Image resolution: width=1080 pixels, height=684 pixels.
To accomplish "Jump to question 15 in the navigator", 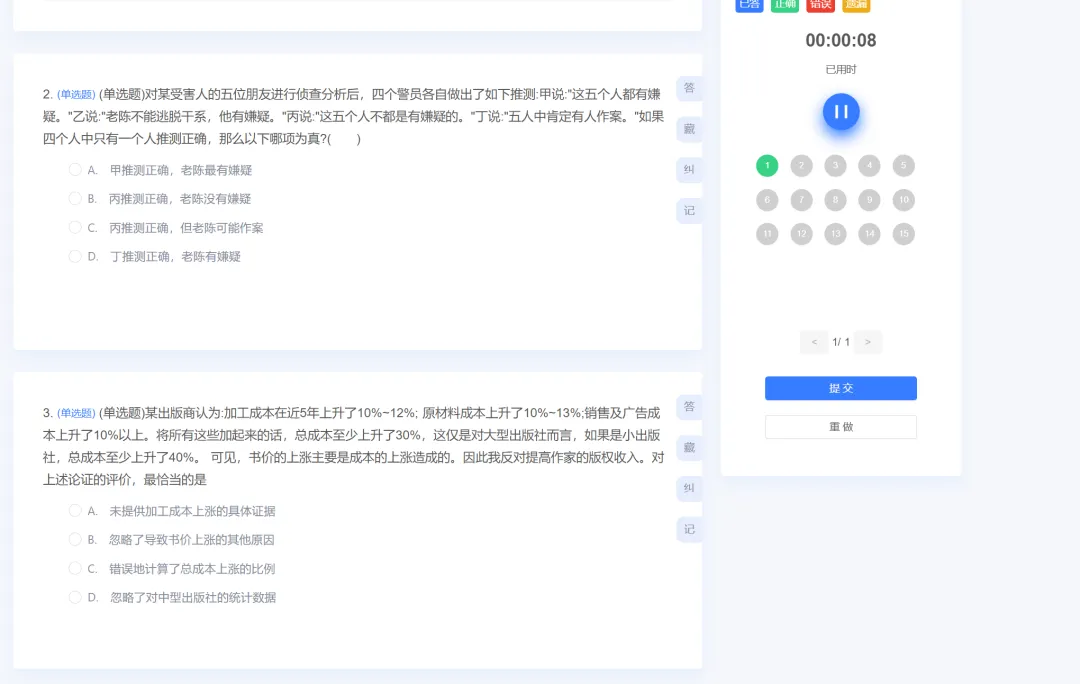I will [x=904, y=234].
